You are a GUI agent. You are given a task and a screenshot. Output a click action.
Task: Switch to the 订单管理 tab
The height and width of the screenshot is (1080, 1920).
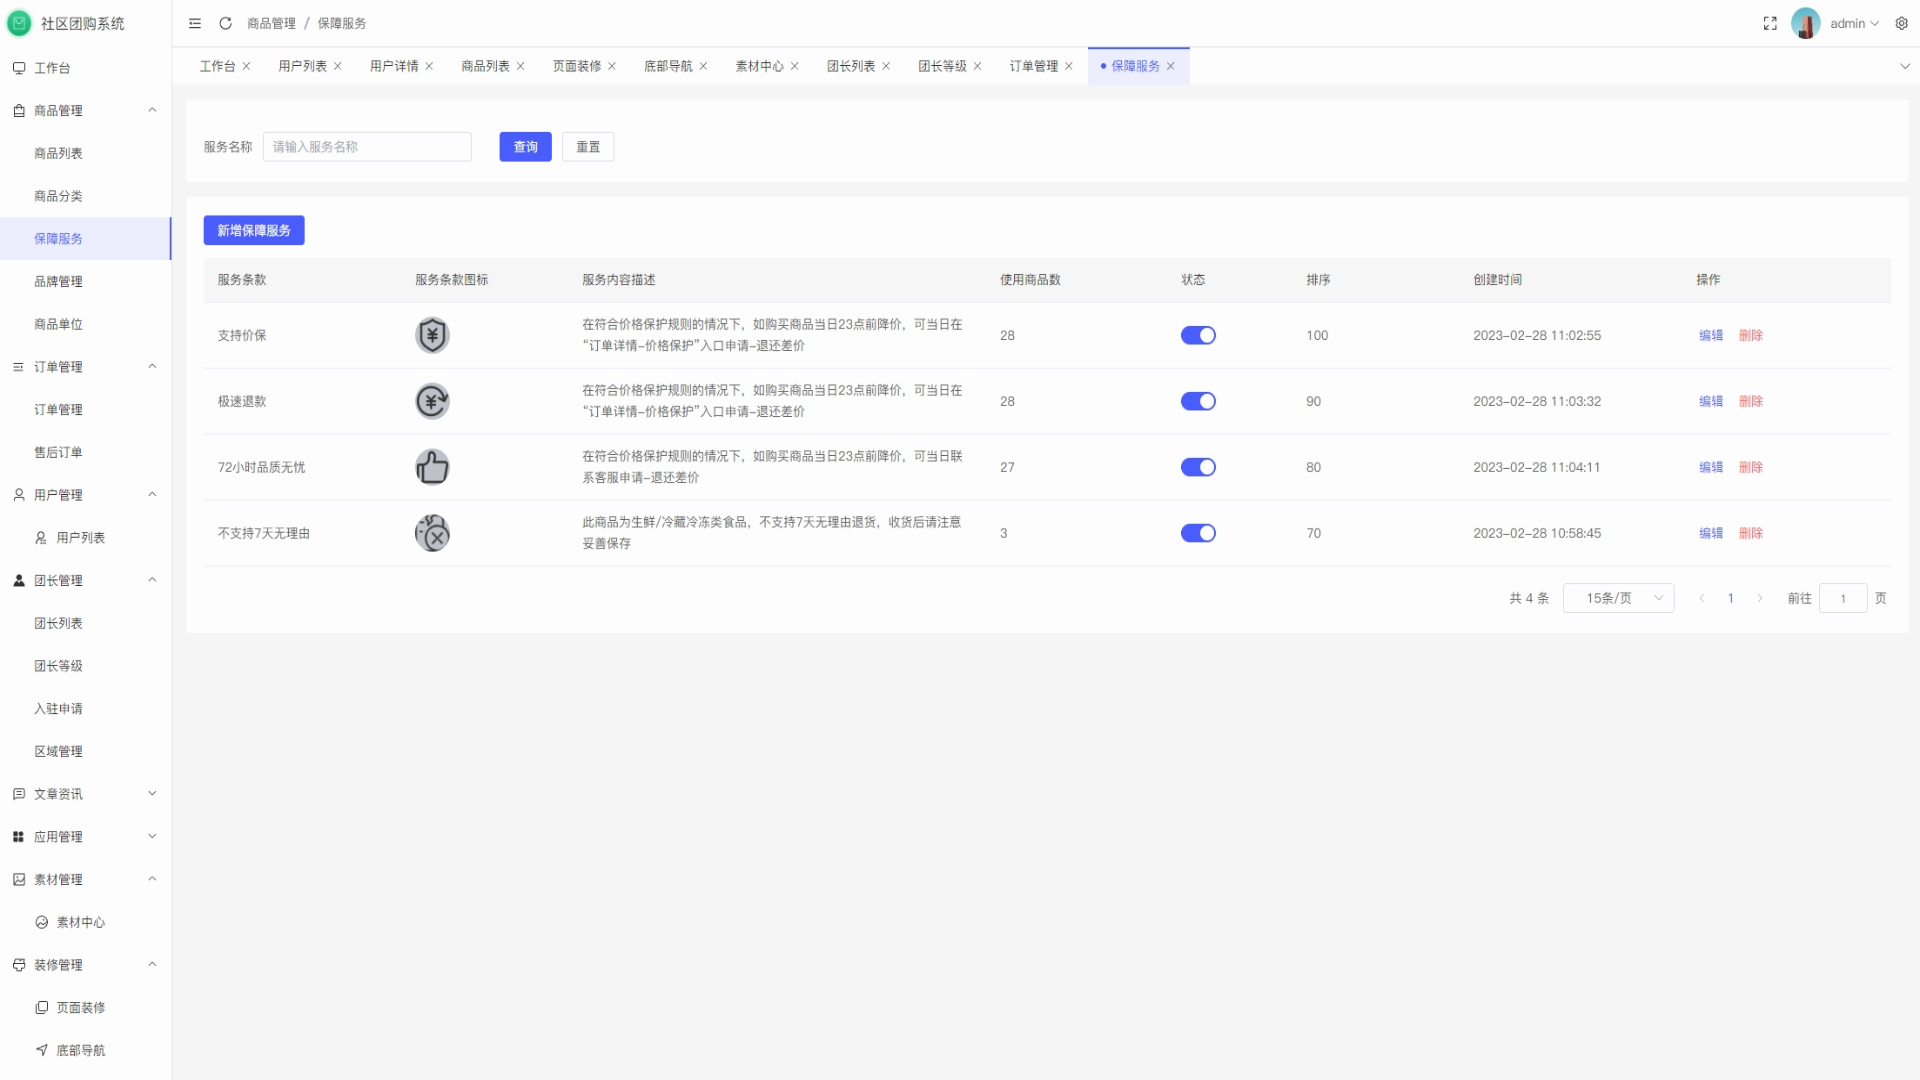coord(1033,66)
